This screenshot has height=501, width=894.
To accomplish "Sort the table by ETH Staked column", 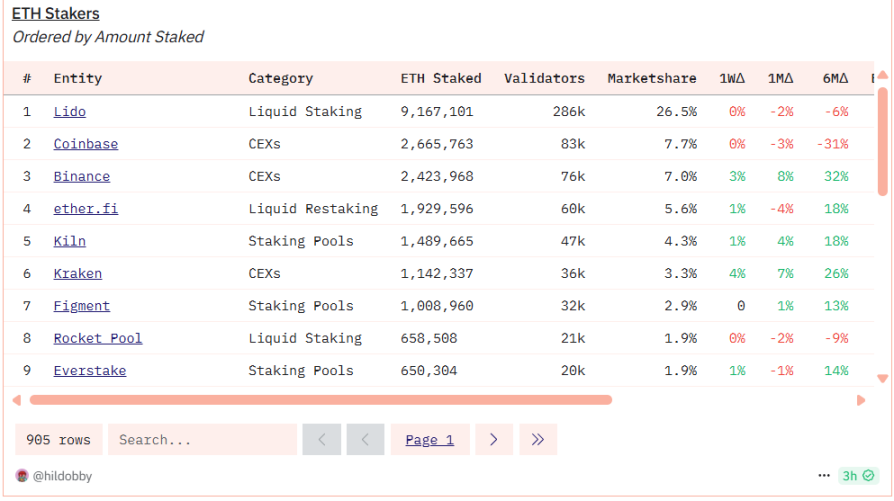I will [440, 78].
